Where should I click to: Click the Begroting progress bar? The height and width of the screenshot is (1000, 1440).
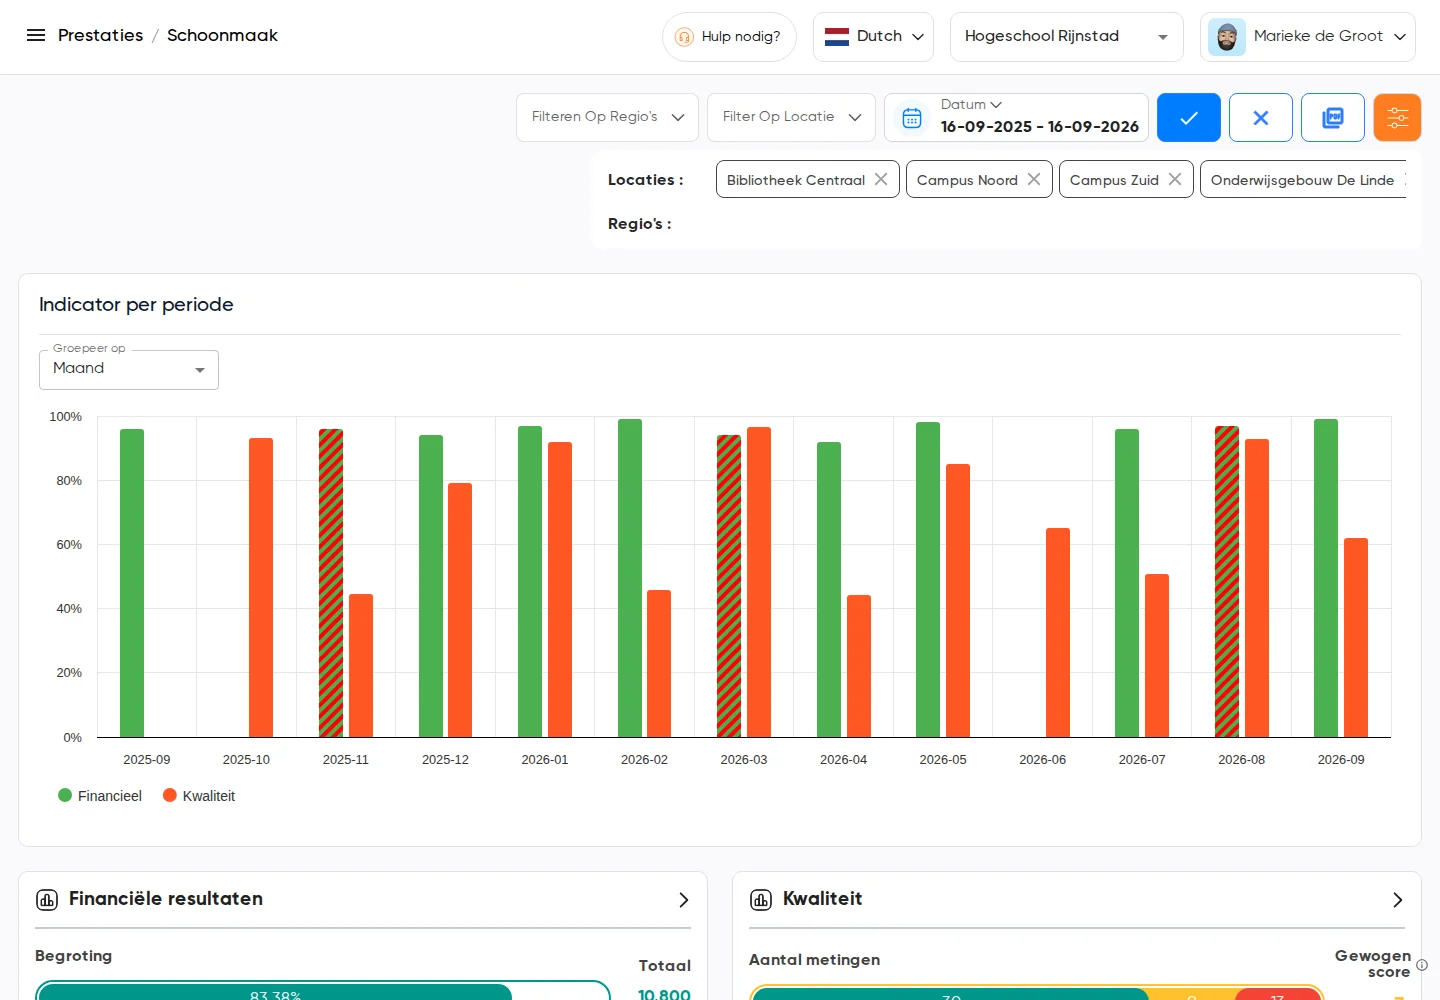[x=323, y=991]
